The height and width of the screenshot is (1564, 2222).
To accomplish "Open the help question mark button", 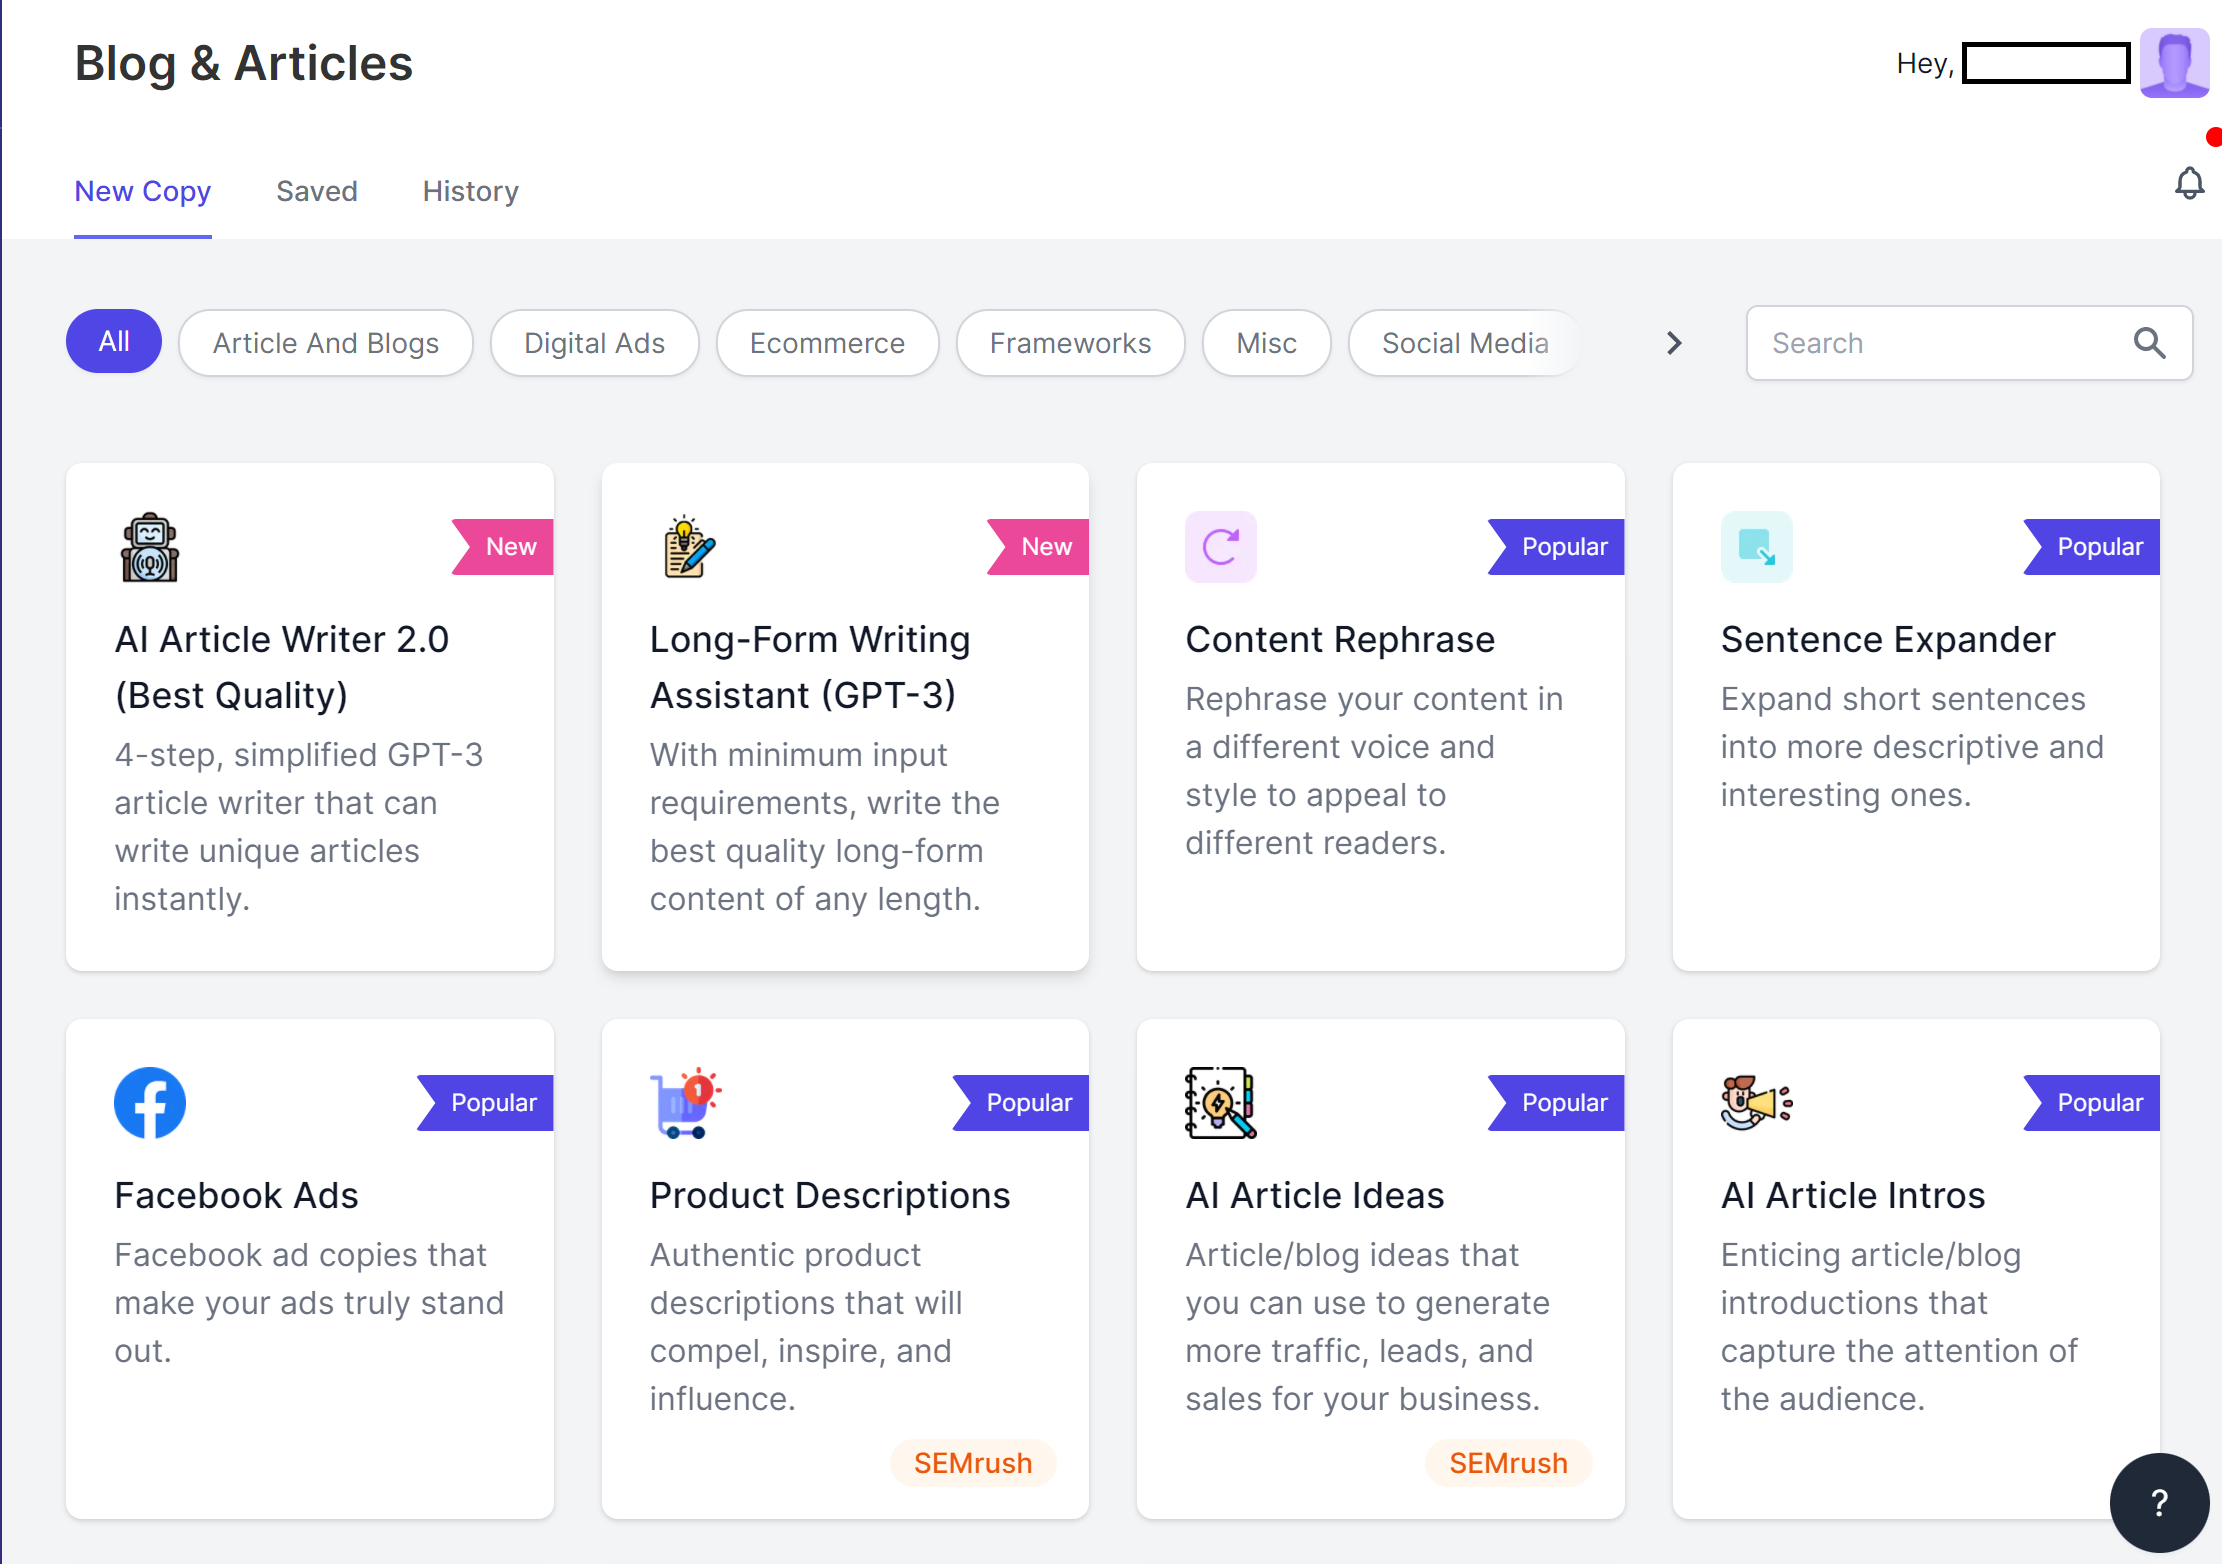I will tap(2159, 1502).
